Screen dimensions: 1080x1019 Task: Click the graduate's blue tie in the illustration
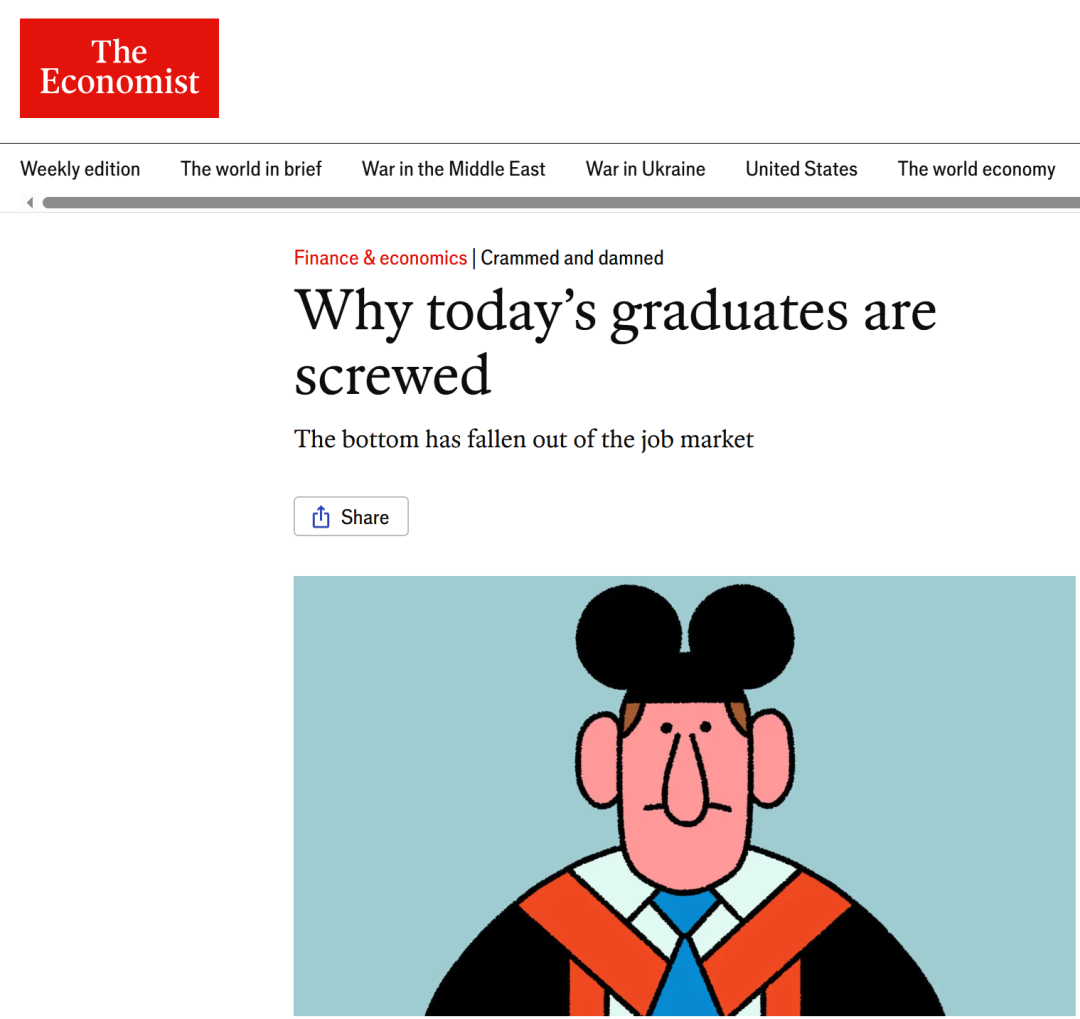point(686,960)
